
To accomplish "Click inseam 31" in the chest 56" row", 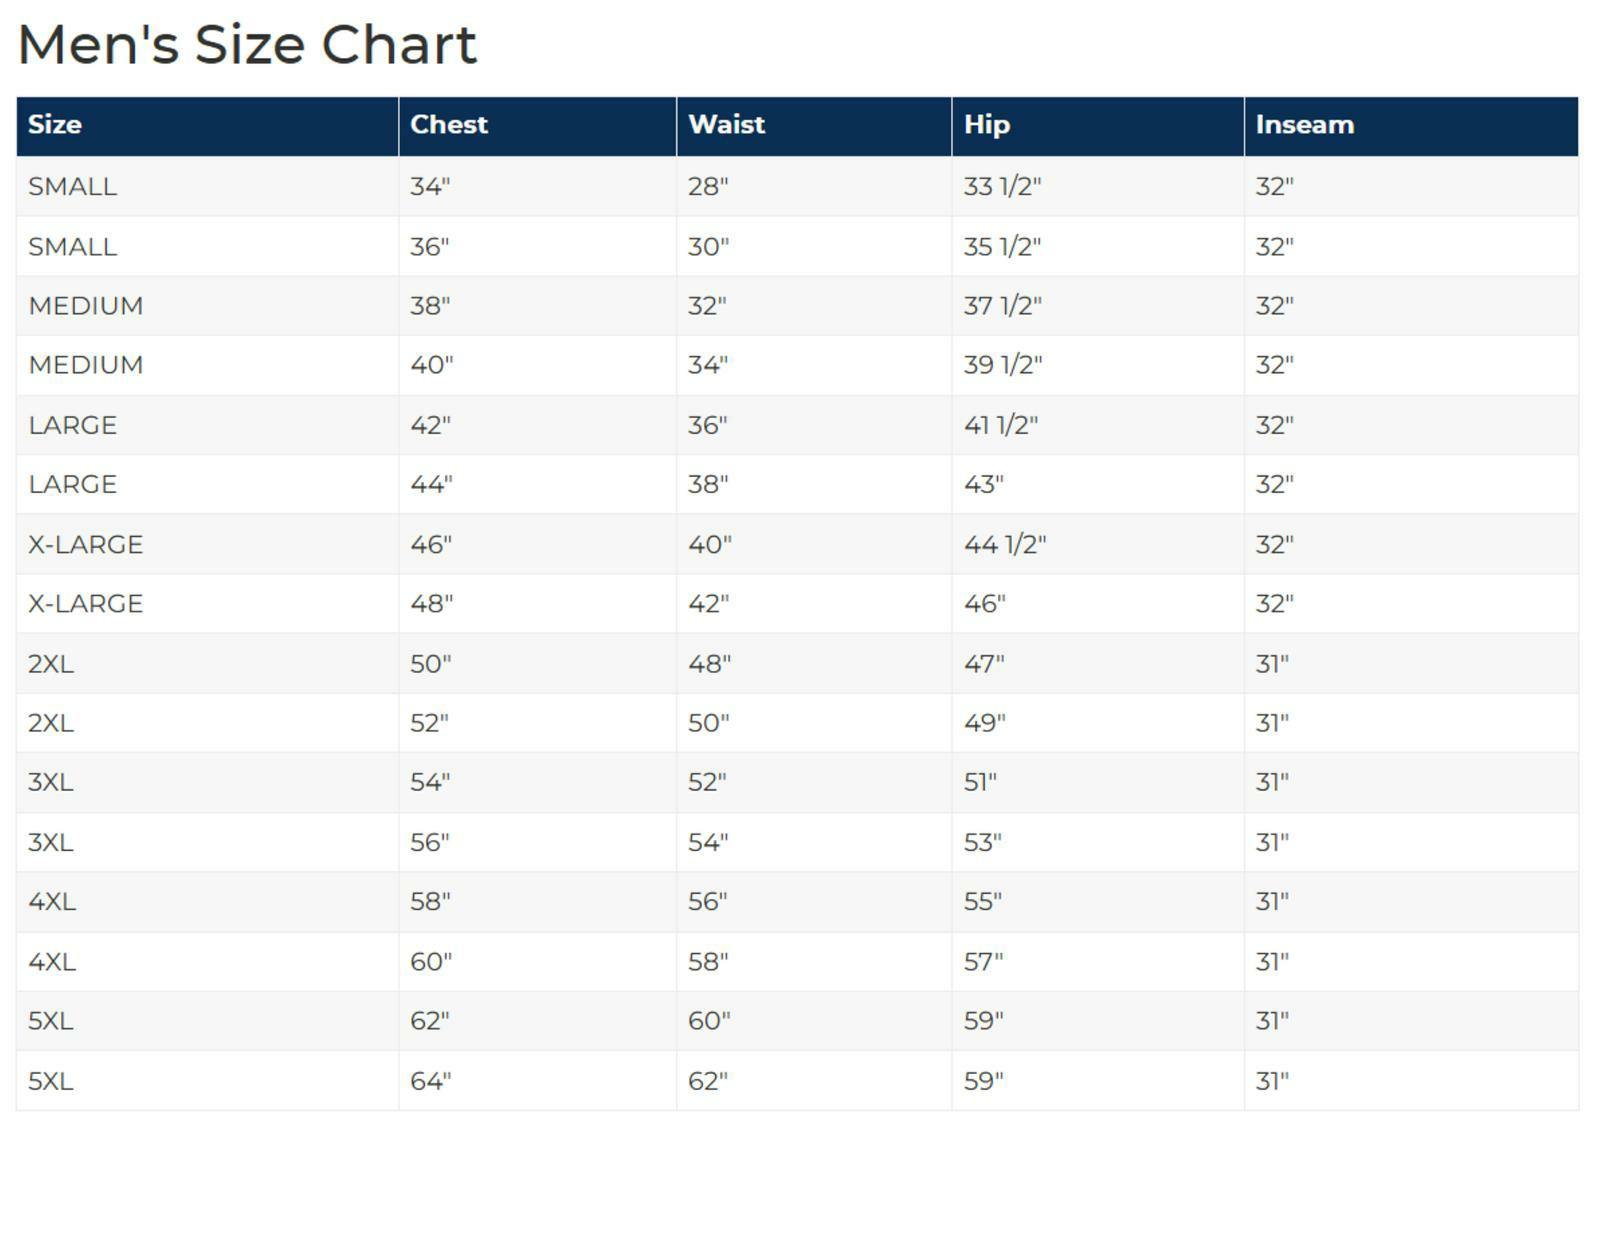I will pos(1272,842).
